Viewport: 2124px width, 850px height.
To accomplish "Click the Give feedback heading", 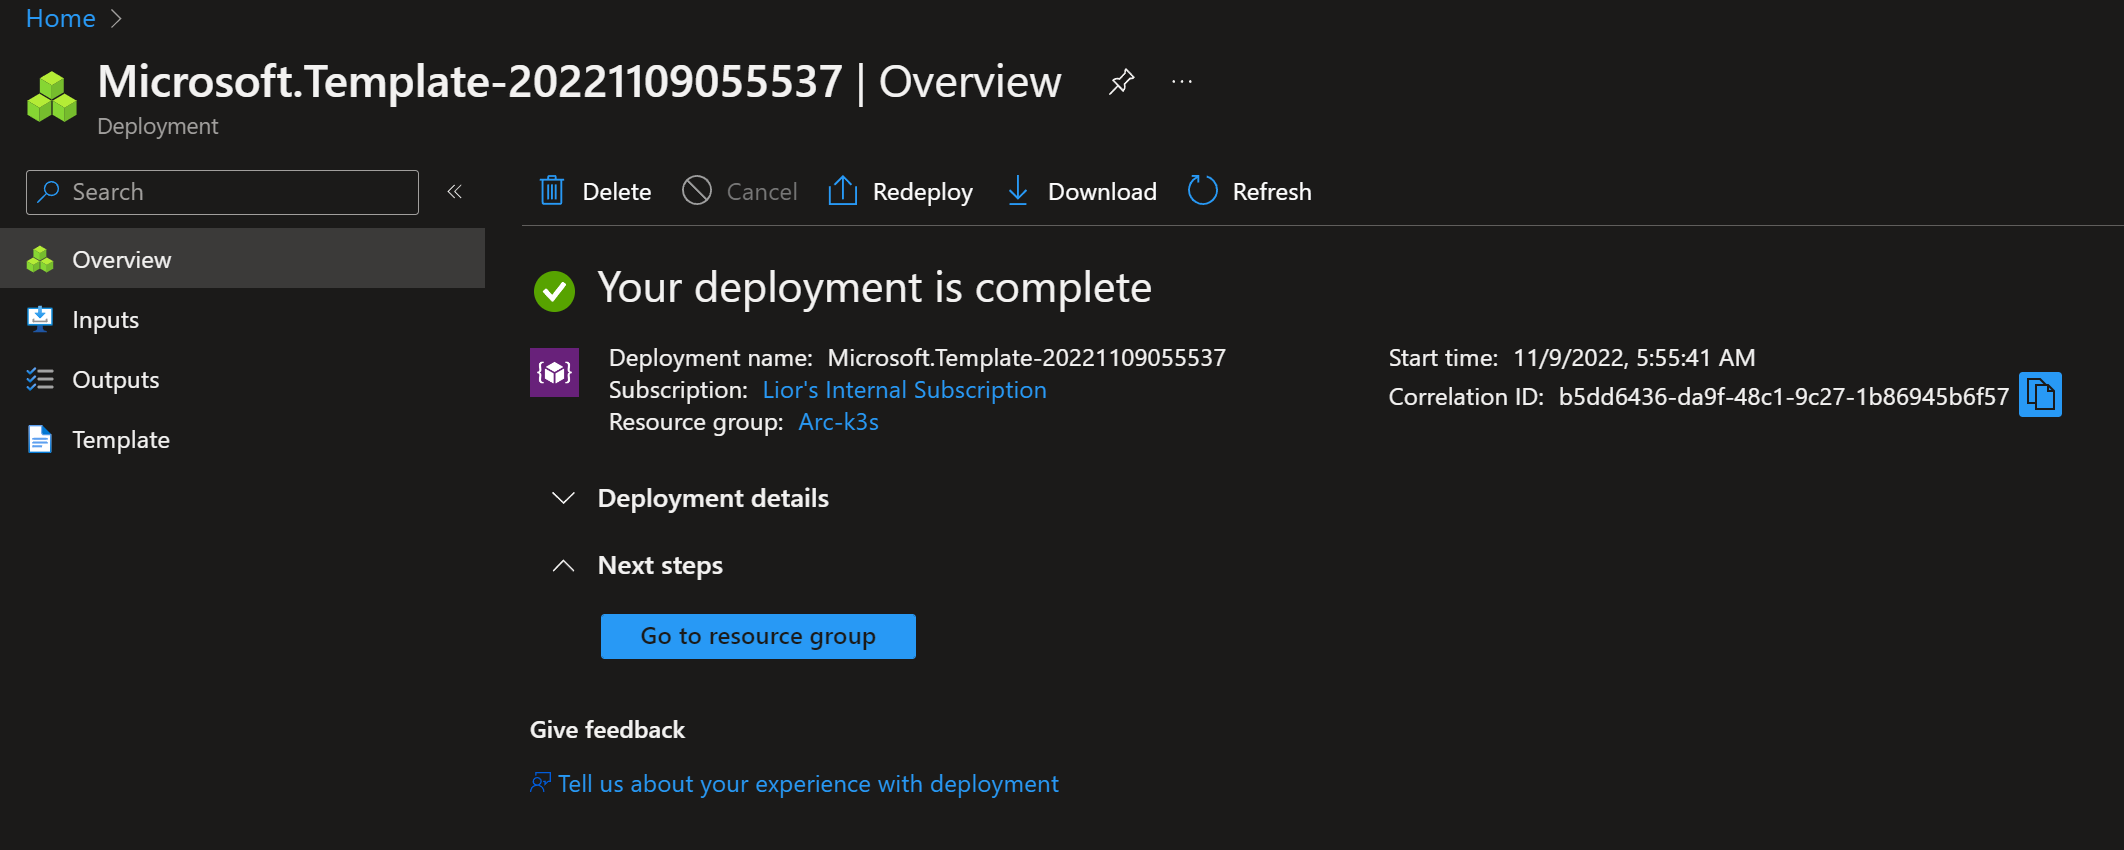I will click(x=607, y=730).
